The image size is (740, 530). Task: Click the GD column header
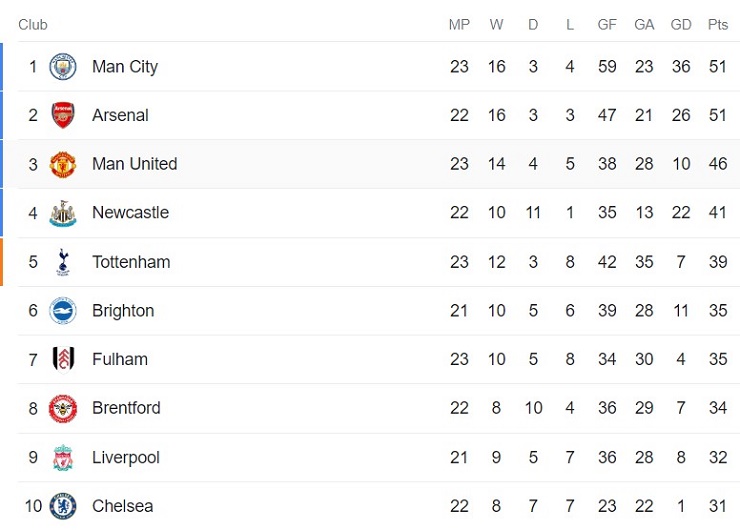pyautogui.click(x=681, y=25)
